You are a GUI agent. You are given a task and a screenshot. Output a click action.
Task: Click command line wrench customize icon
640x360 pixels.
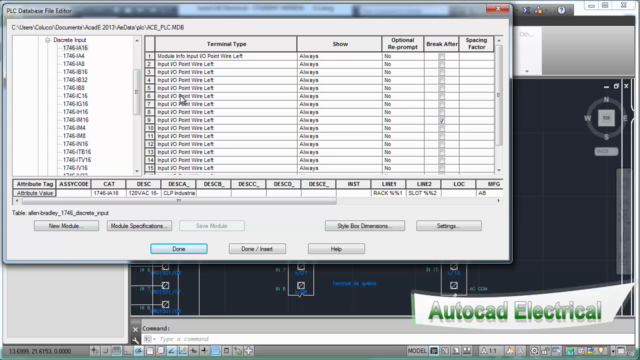(x=136, y=339)
